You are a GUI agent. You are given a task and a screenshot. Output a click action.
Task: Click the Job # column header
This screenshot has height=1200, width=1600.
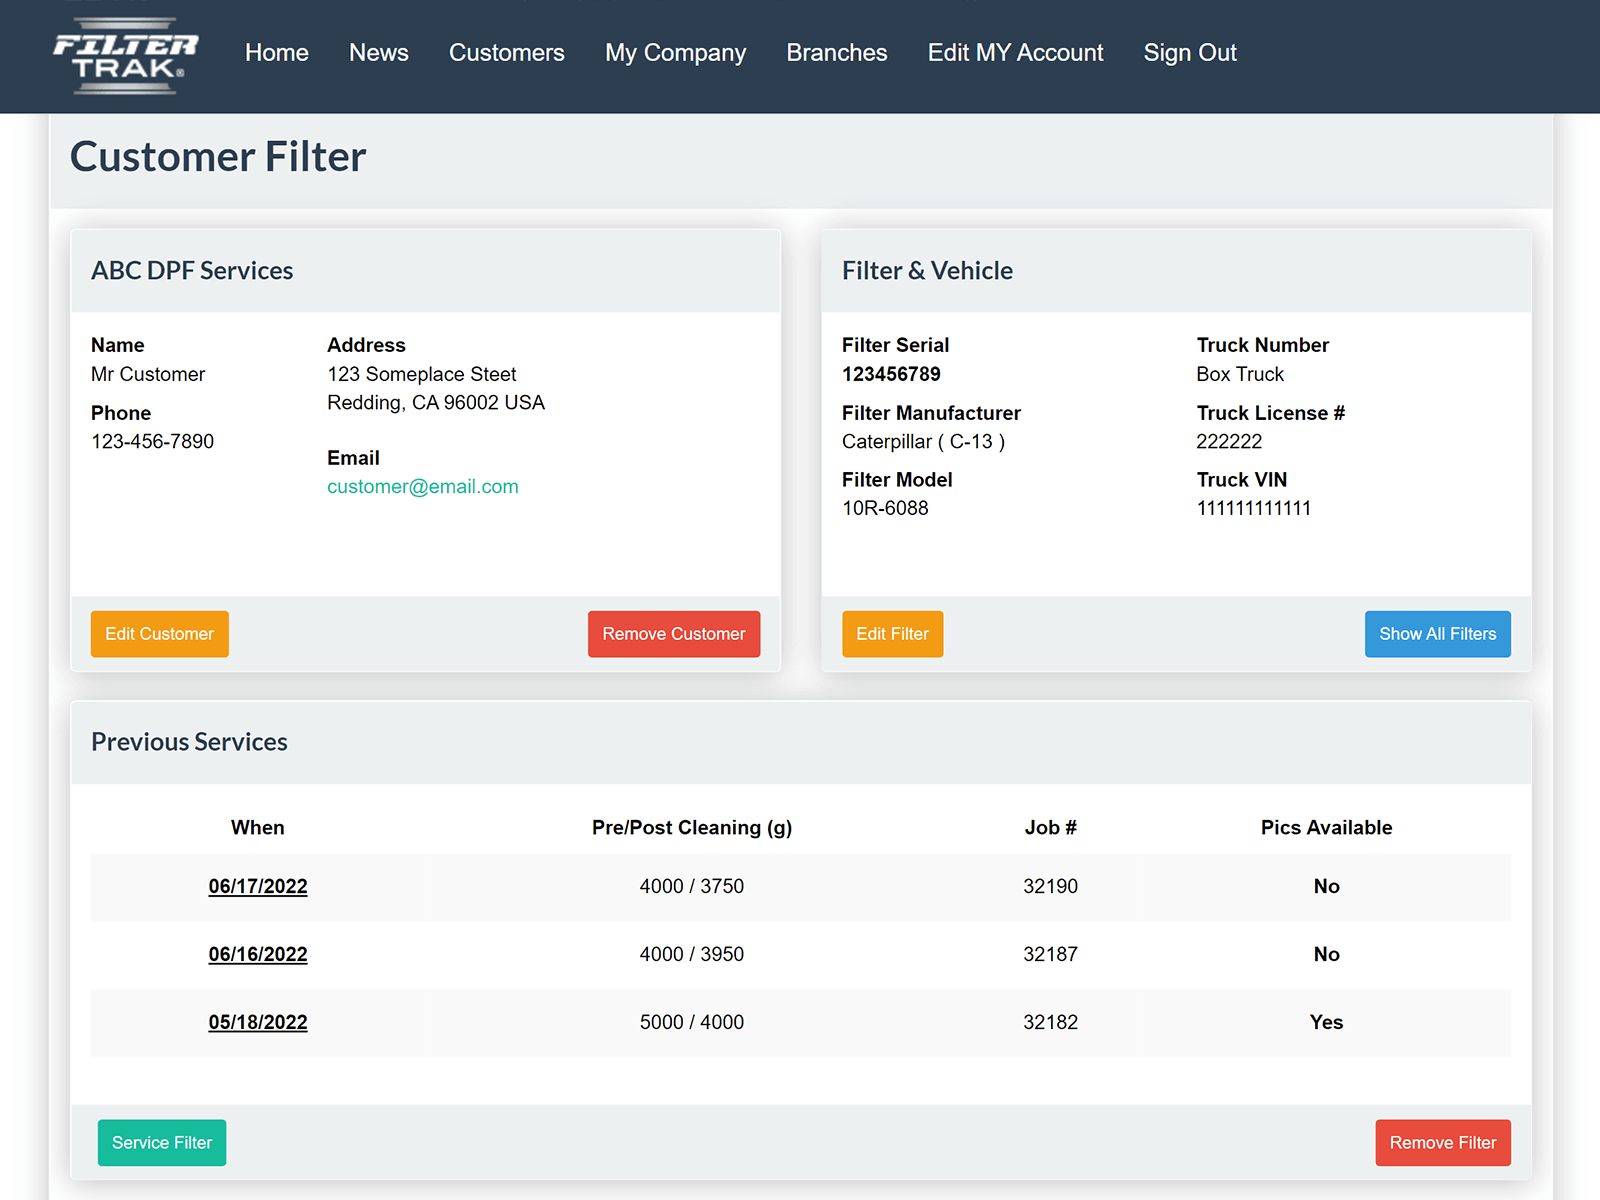pyautogui.click(x=1051, y=827)
